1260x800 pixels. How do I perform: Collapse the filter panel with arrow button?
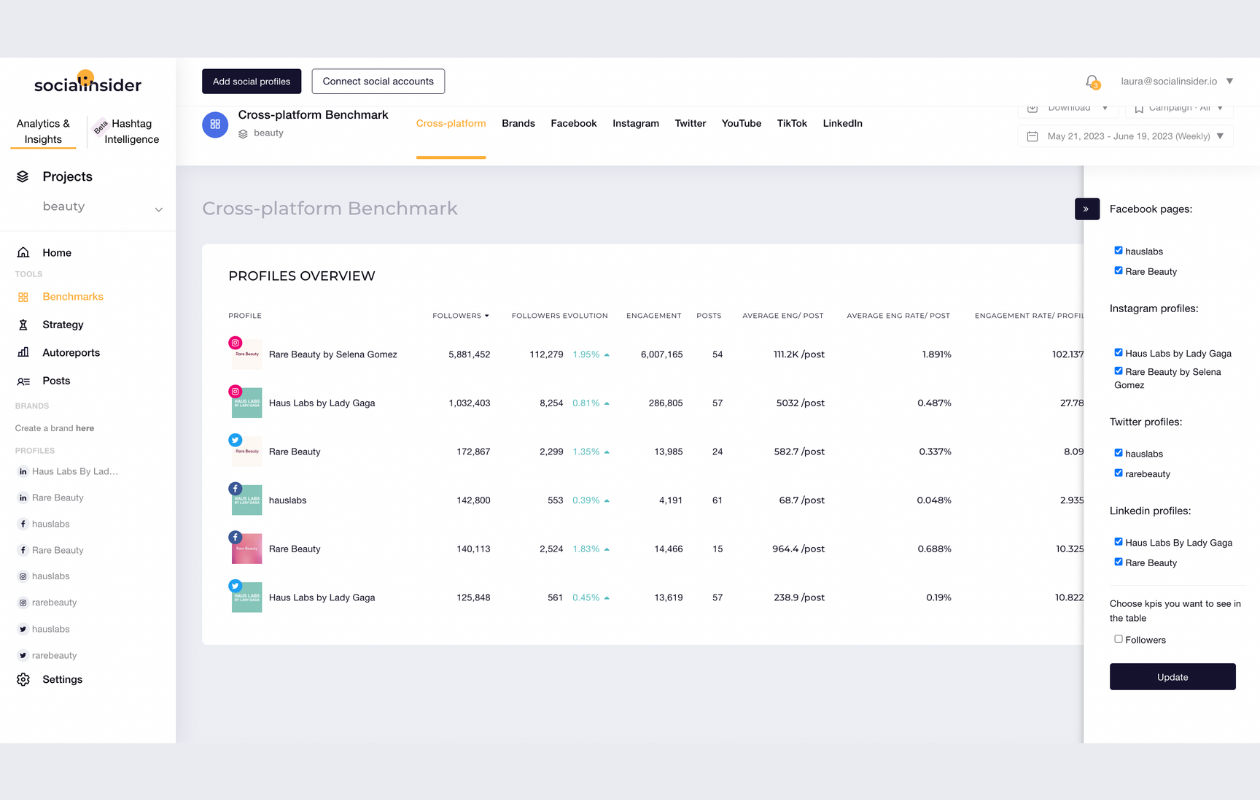pos(1086,209)
